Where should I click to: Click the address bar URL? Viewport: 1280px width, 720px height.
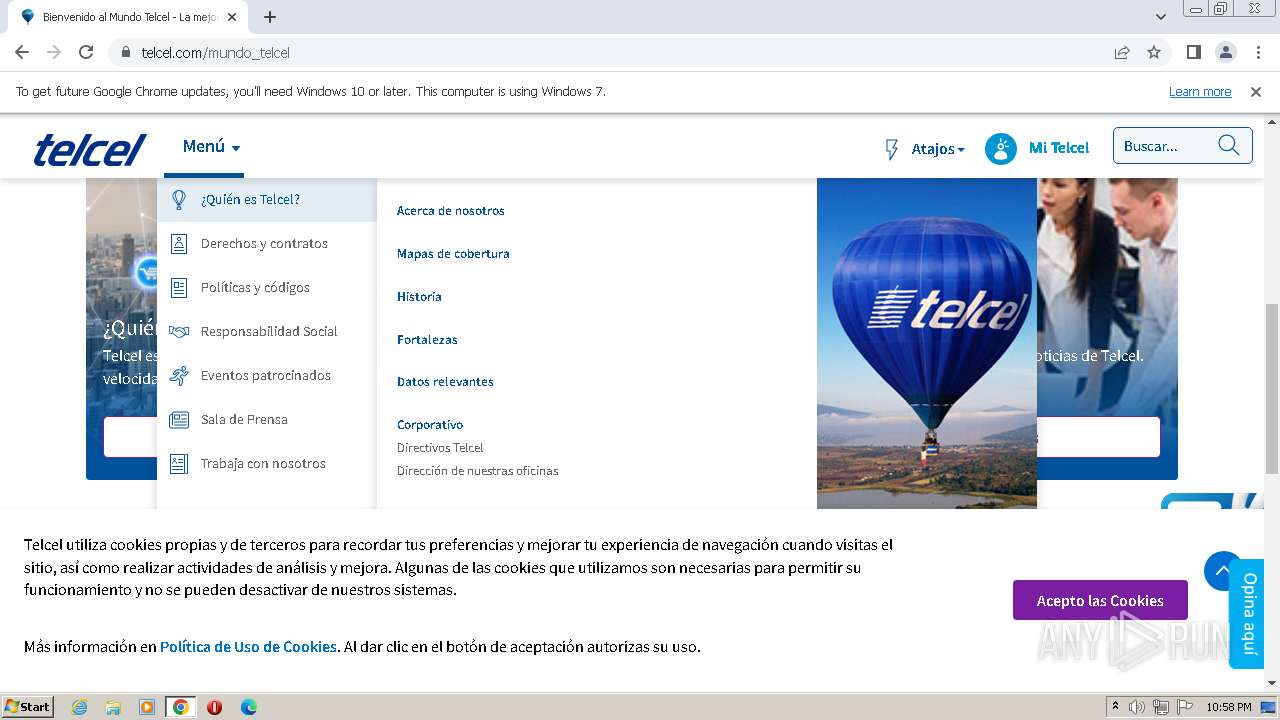click(216, 53)
